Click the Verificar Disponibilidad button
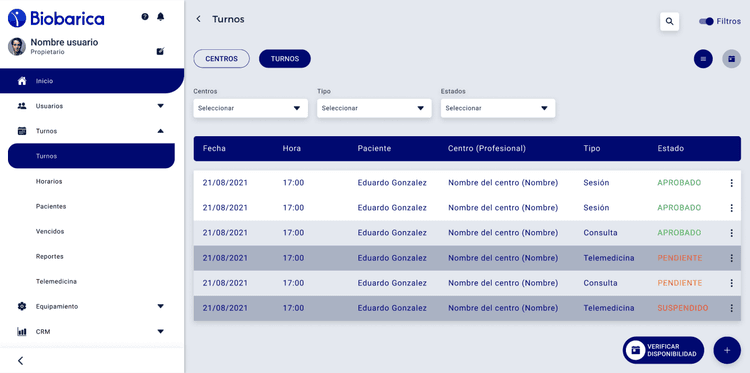The height and width of the screenshot is (373, 750). pyautogui.click(x=663, y=351)
